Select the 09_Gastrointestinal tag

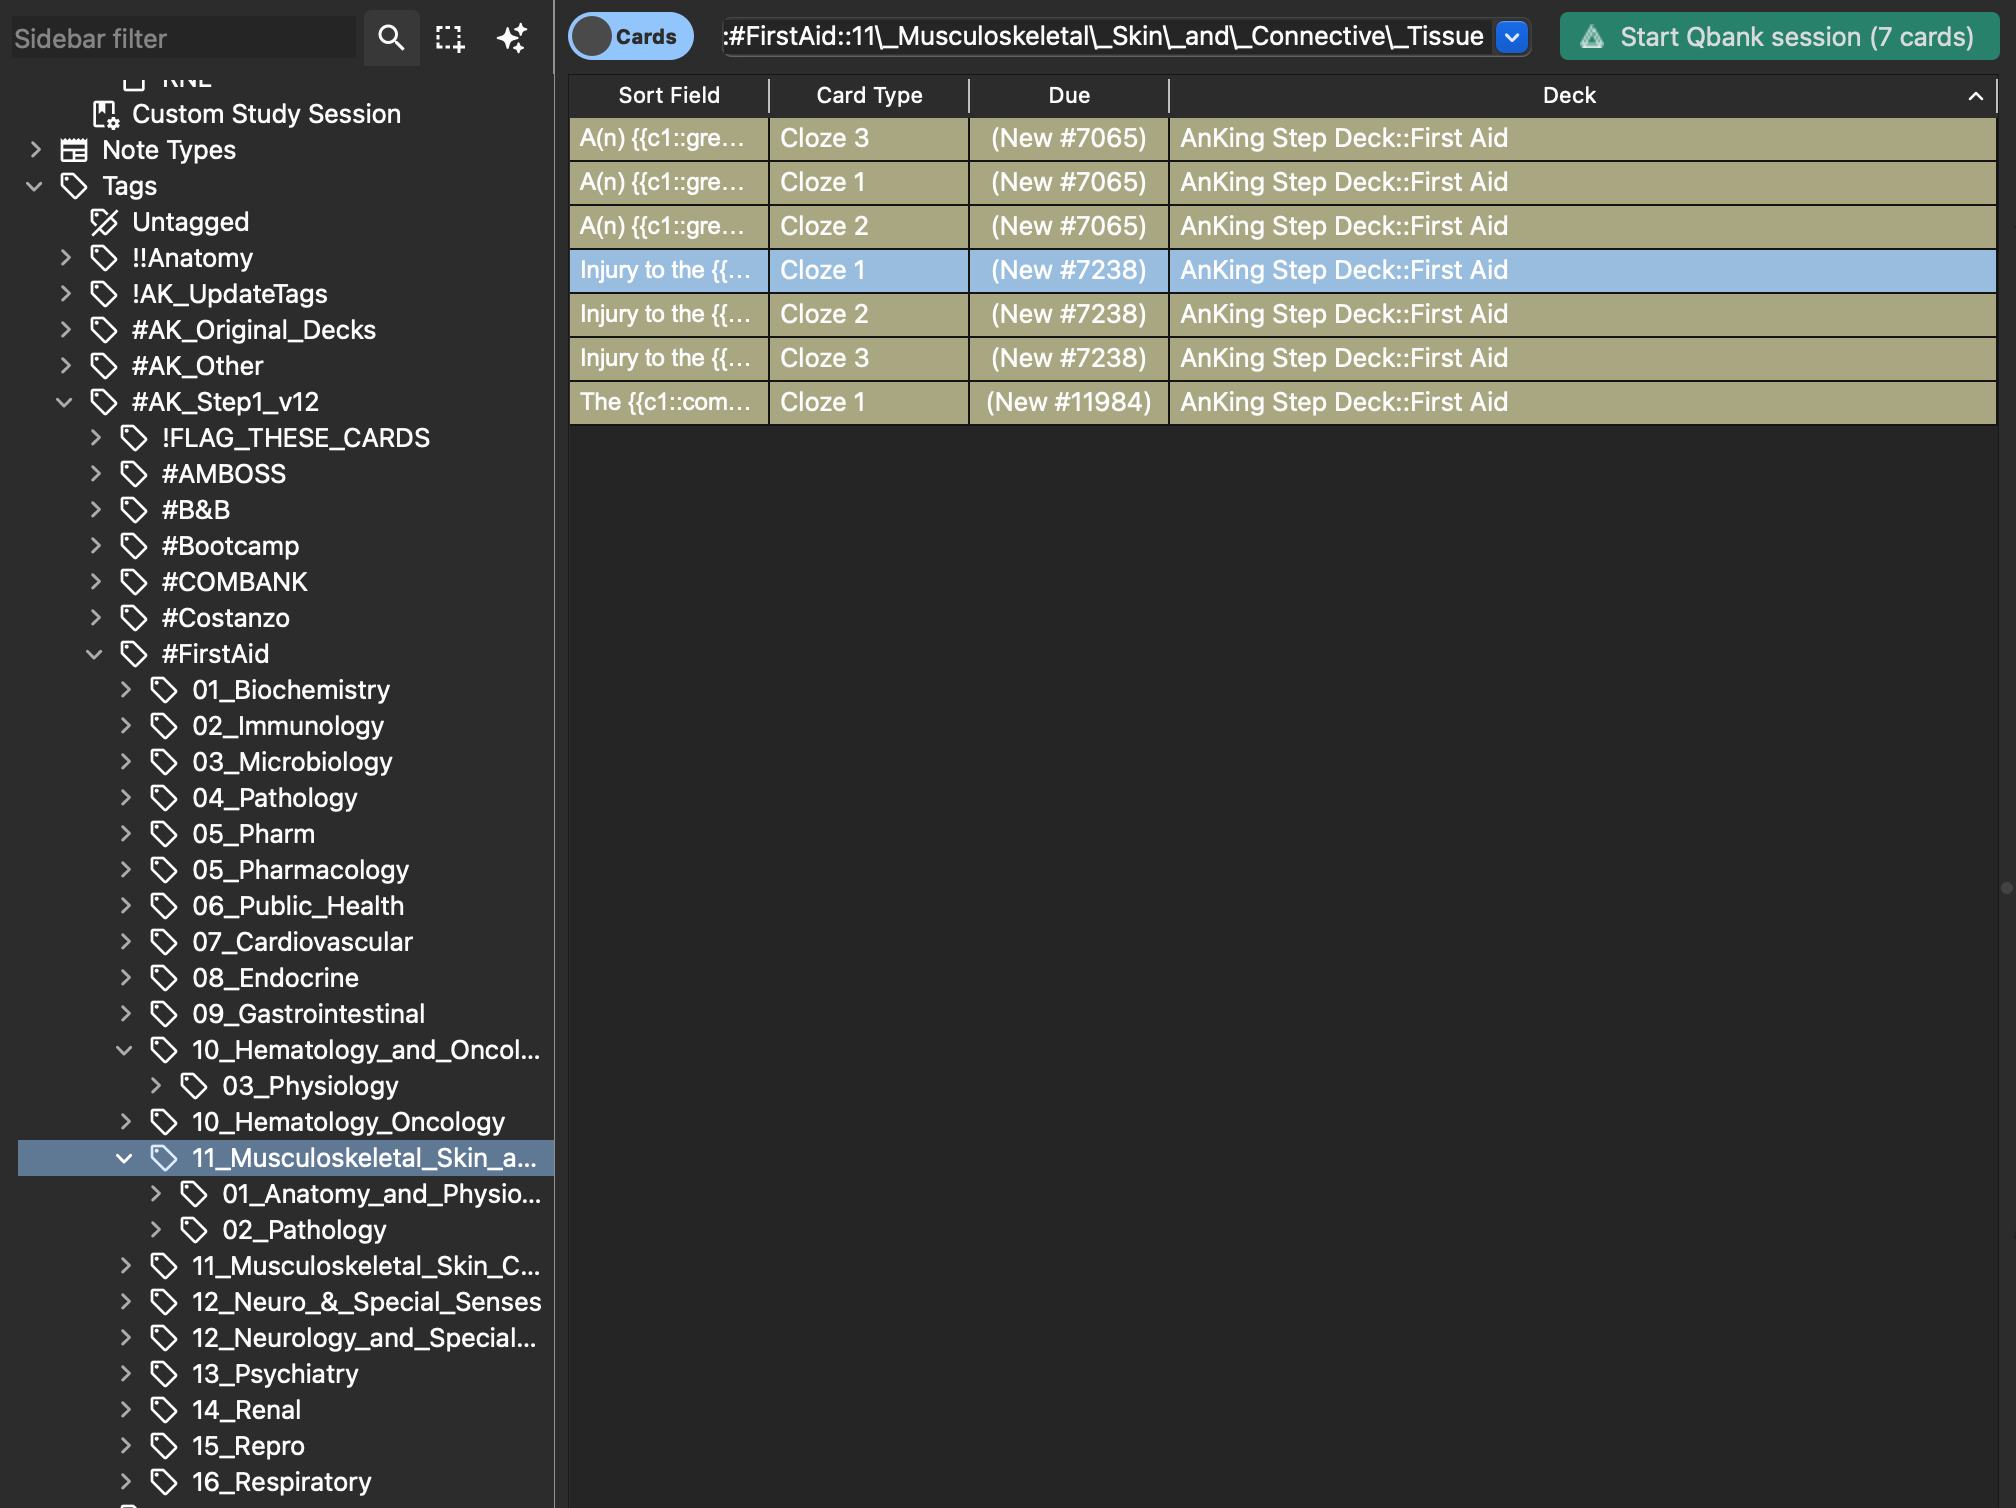(x=308, y=1014)
